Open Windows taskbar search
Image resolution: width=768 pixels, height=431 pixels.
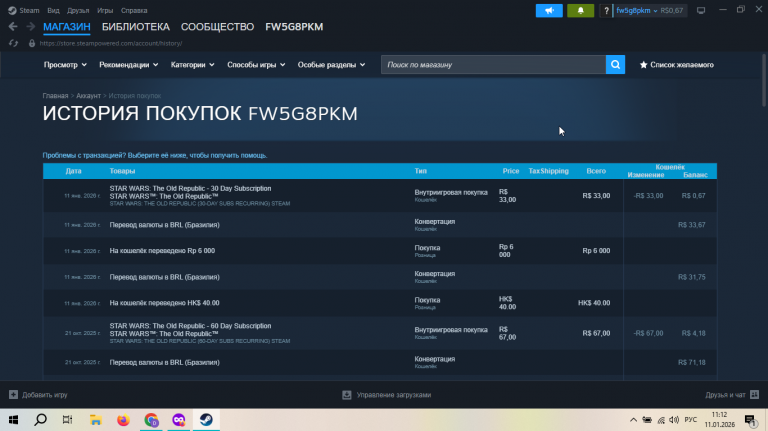coord(41,420)
